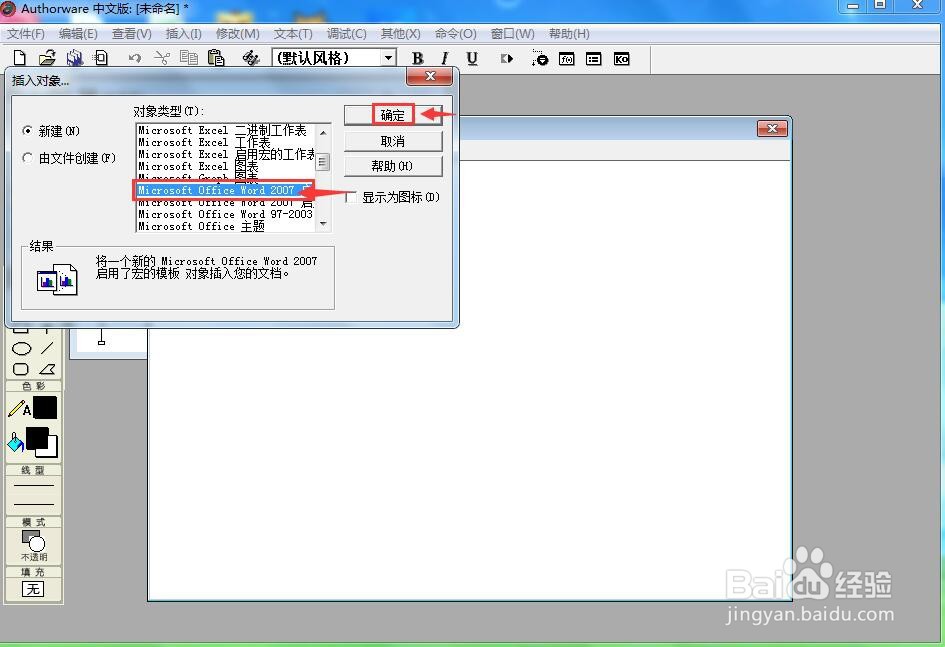Screen dimensions: 945x647
Task: Select Microsoft Excel 图表 list entry
Action: pyautogui.click(x=225, y=166)
